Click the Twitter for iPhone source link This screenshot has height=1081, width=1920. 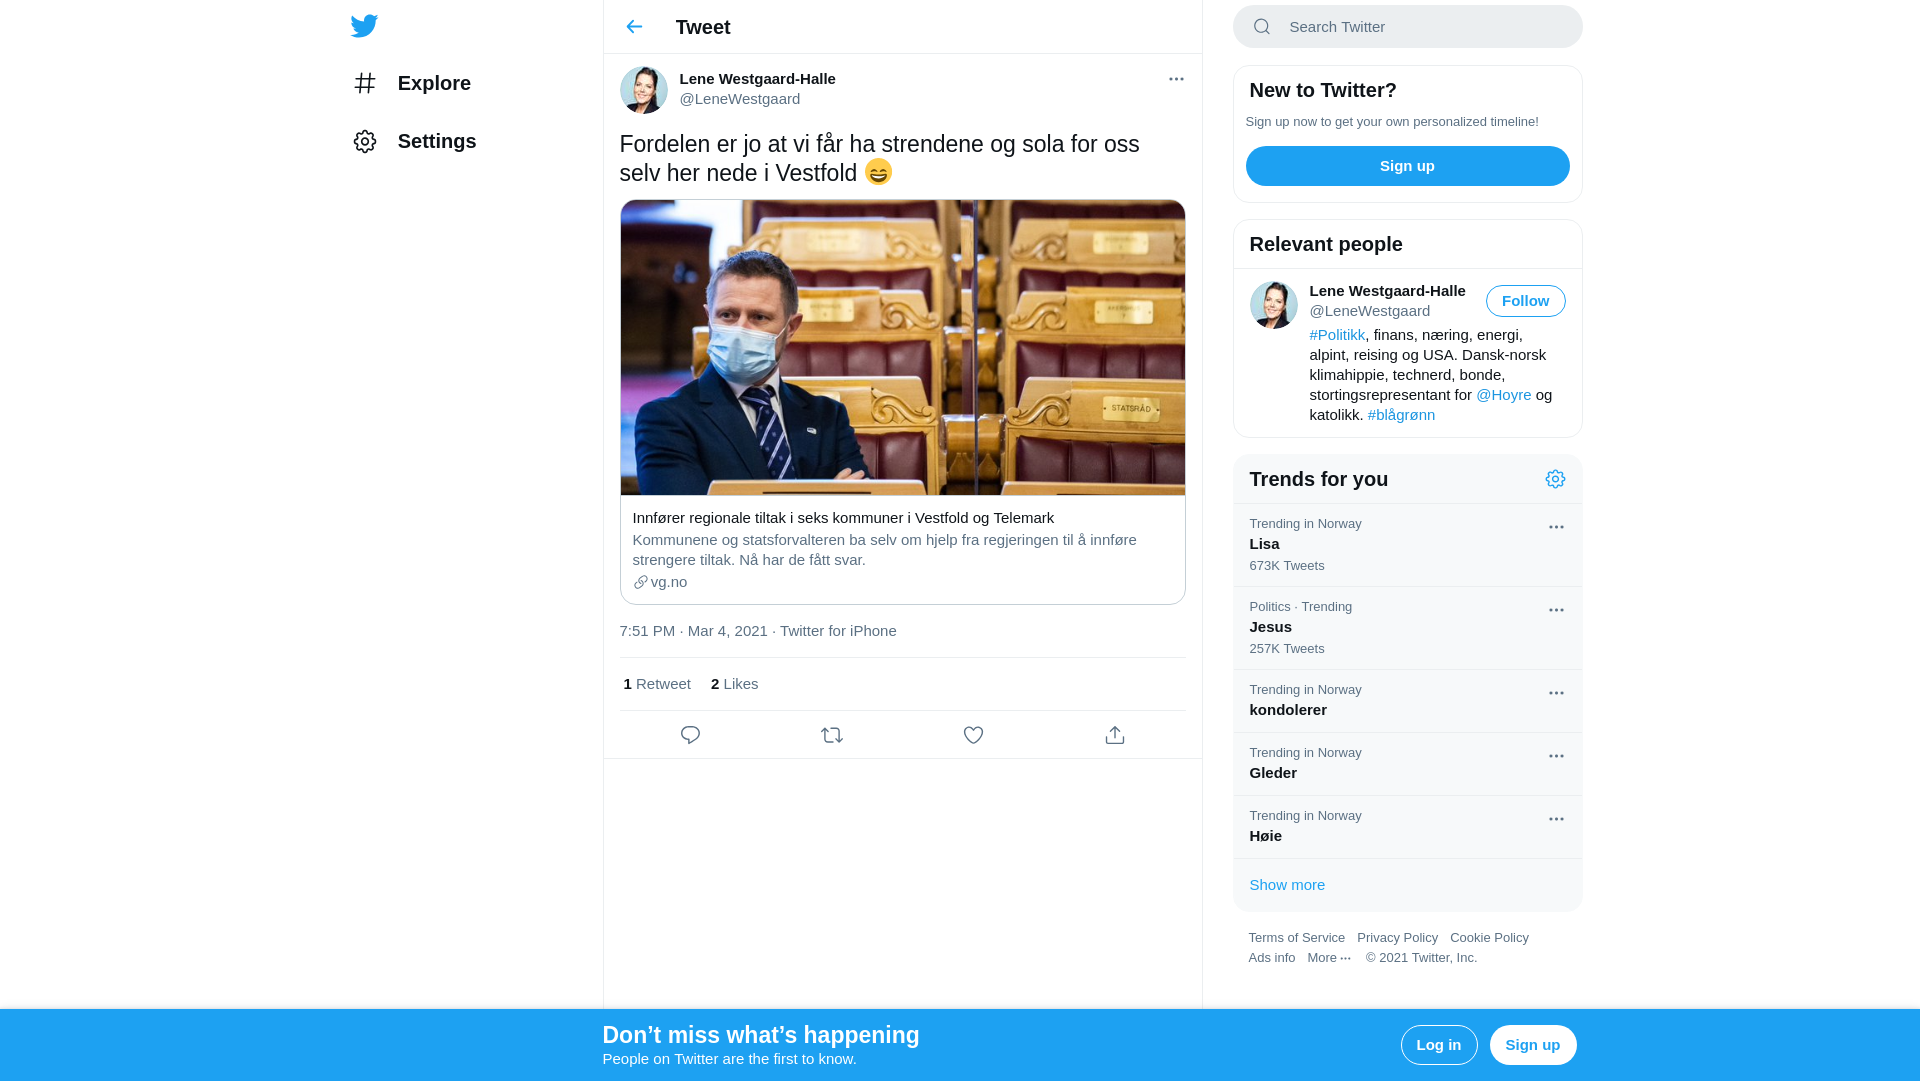click(838, 631)
